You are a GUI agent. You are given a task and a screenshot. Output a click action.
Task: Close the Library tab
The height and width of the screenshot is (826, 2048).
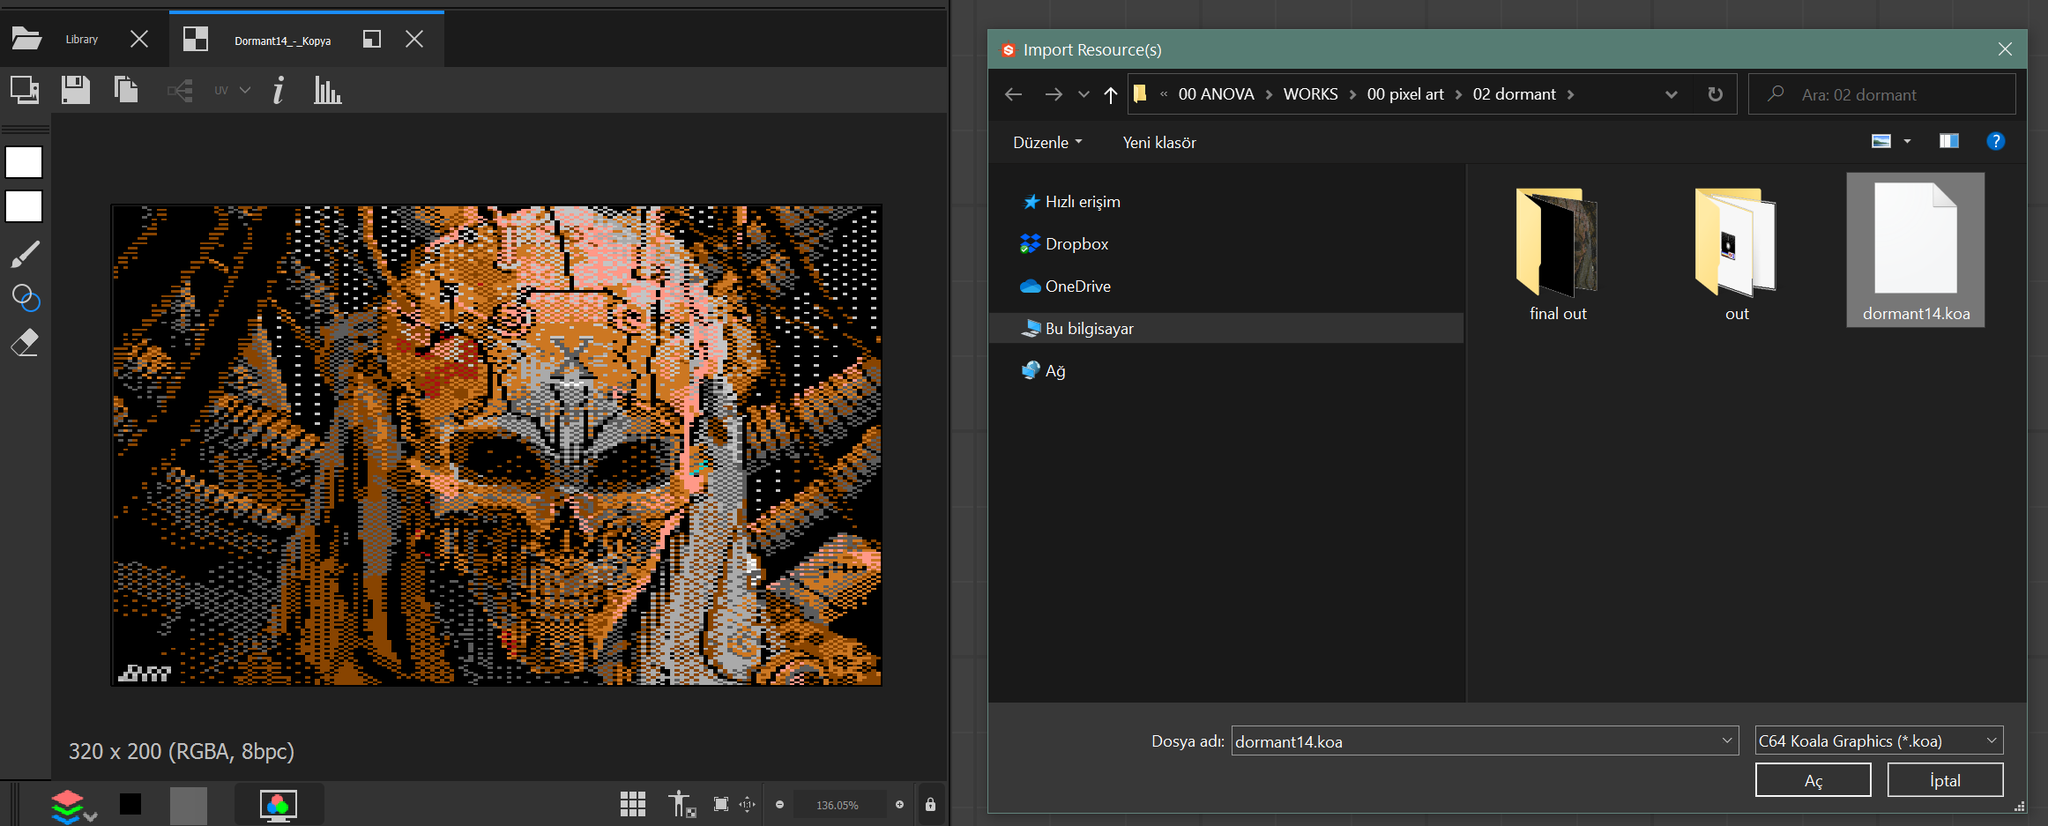[x=139, y=39]
